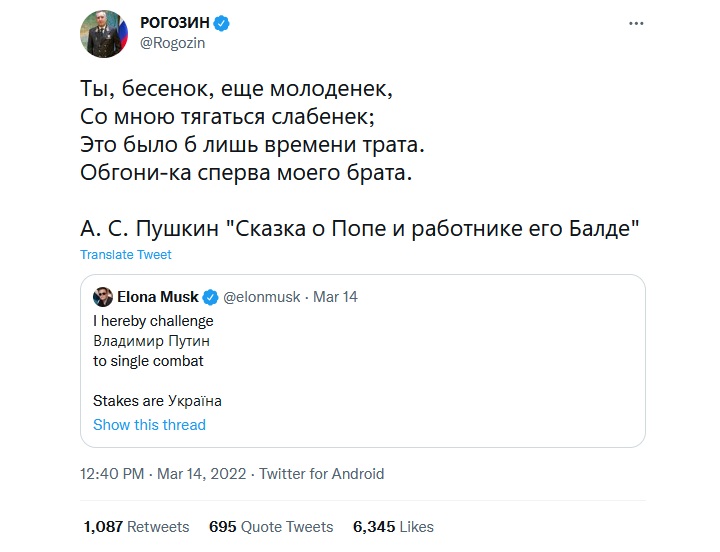View the 6,345 Likes list
Viewport: 720px width, 552px height.
pos(393,526)
